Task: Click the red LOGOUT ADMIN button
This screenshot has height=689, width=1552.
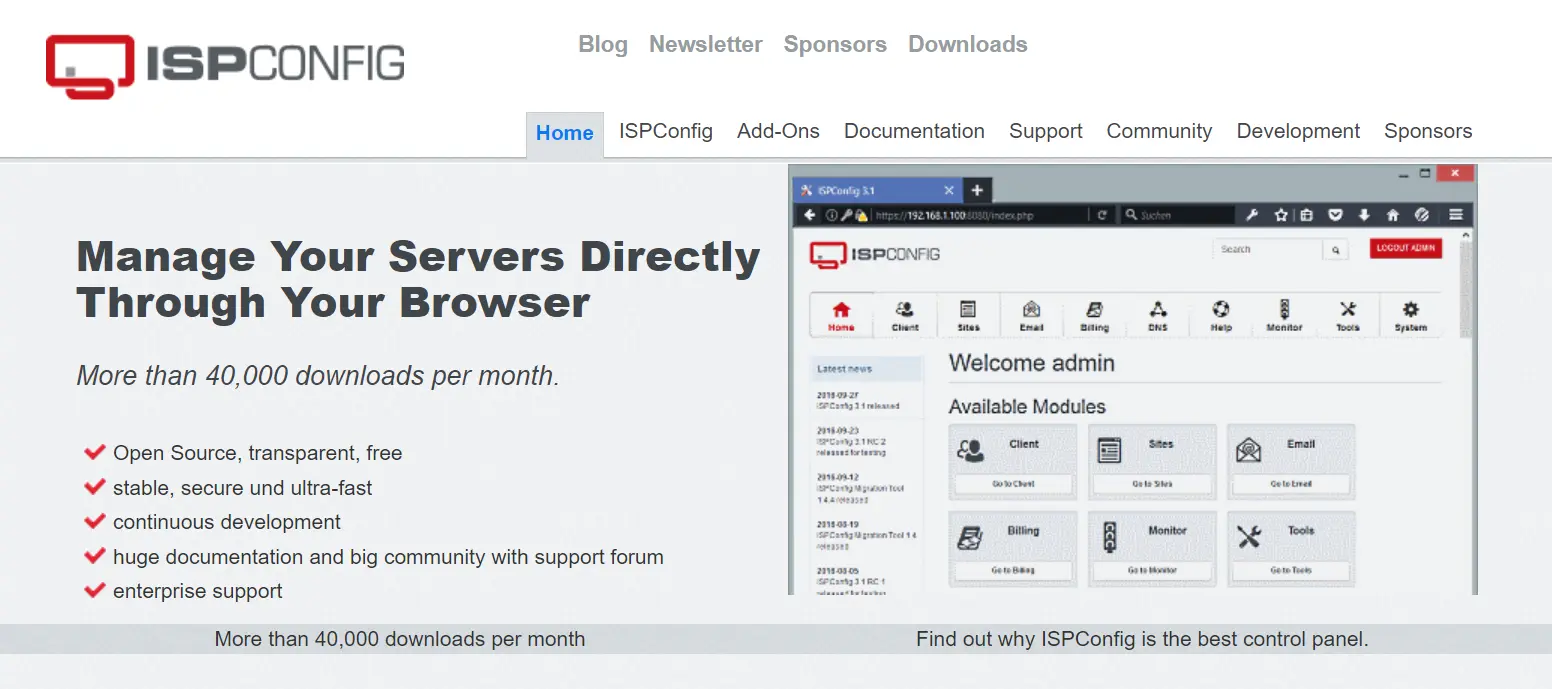Action: 1406,248
